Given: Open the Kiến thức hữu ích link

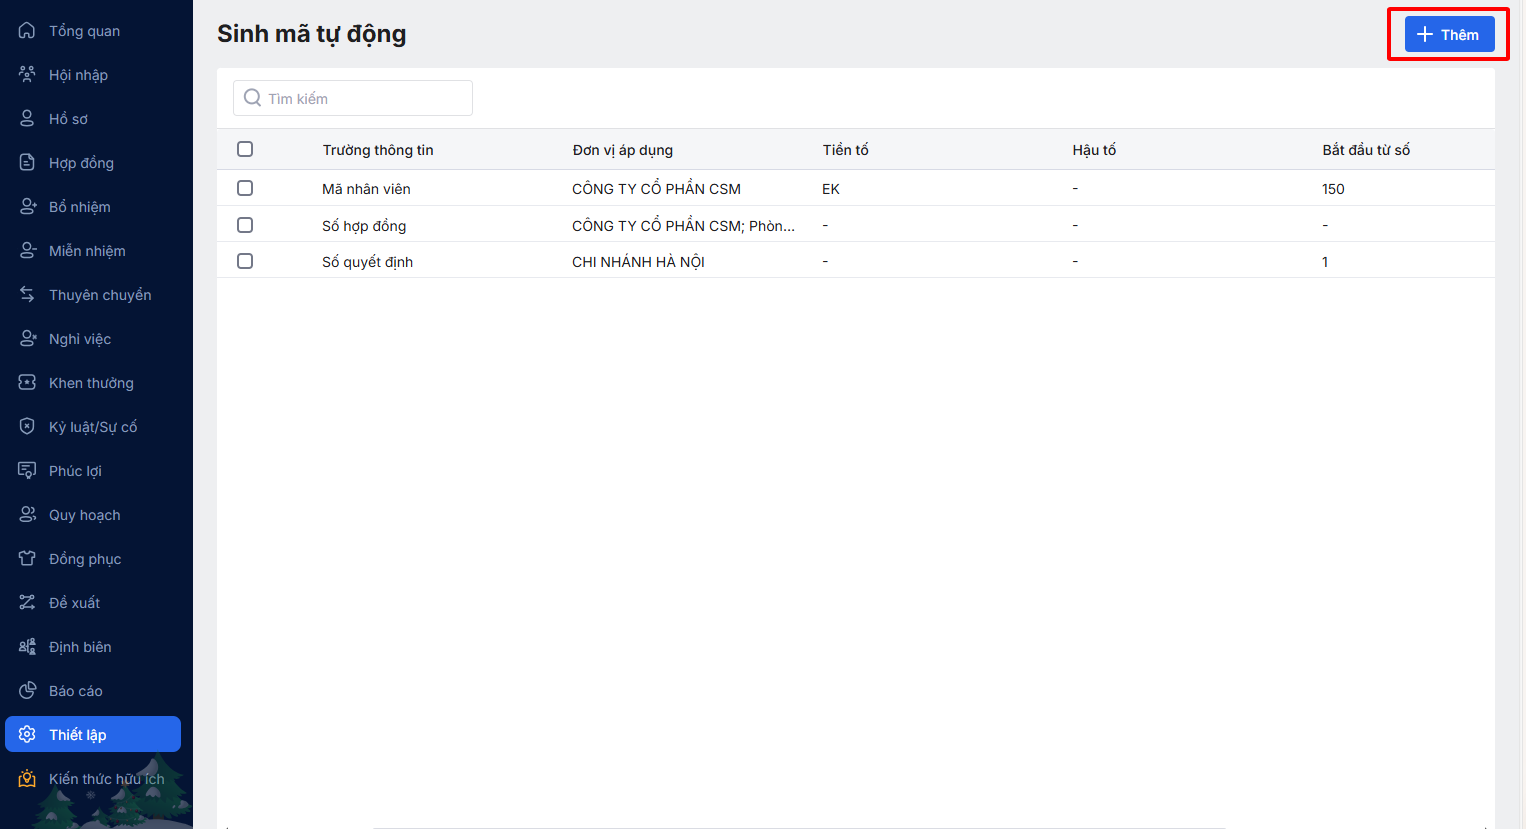Looking at the screenshot, I should [106, 779].
